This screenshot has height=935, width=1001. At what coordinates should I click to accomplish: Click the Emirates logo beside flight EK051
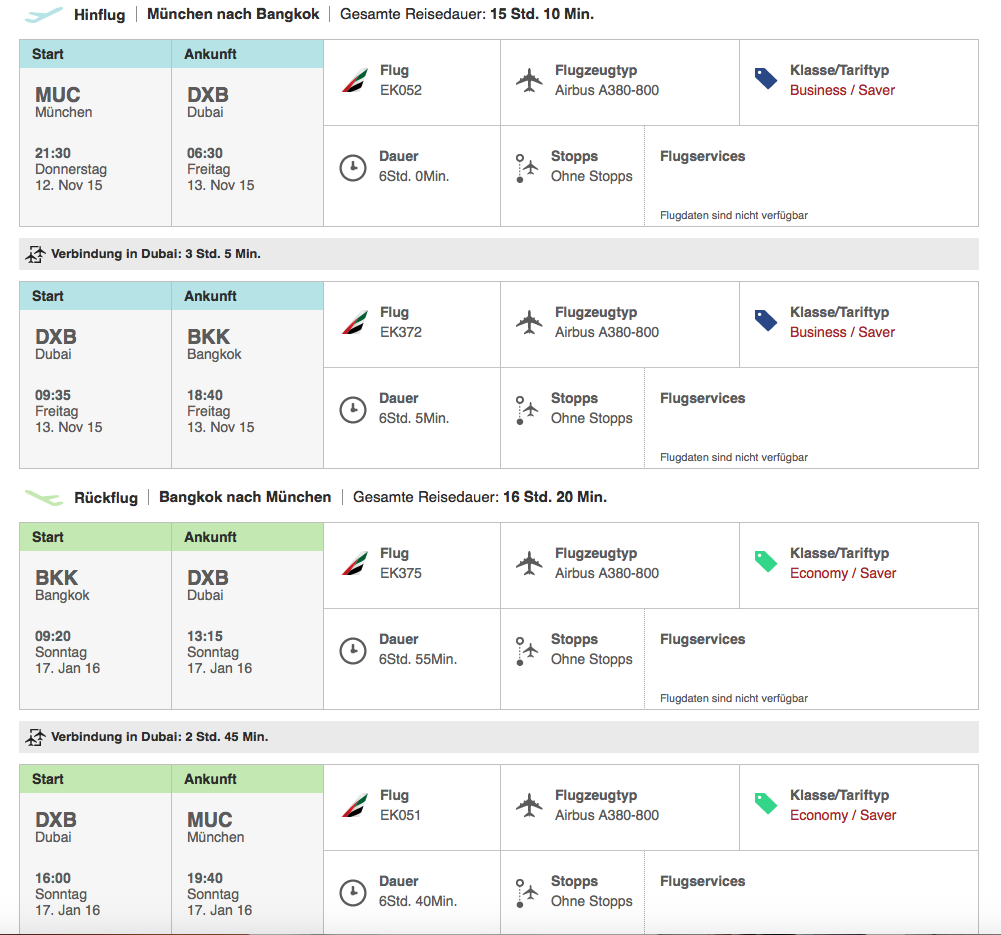[x=355, y=805]
